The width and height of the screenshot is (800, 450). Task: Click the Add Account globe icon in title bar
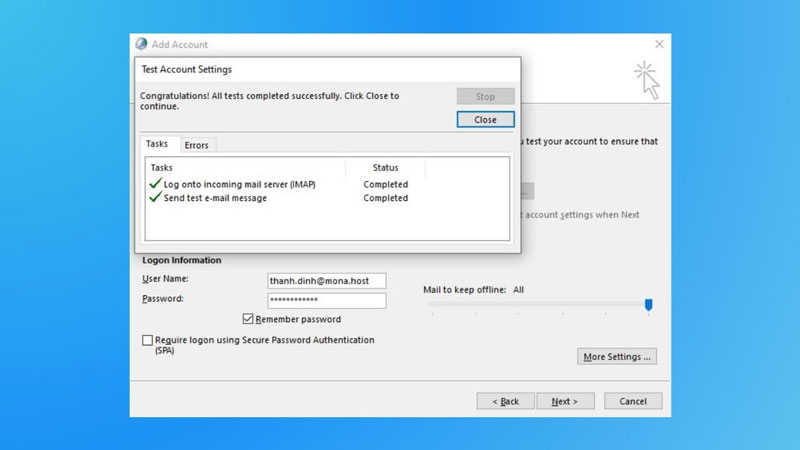coord(141,44)
